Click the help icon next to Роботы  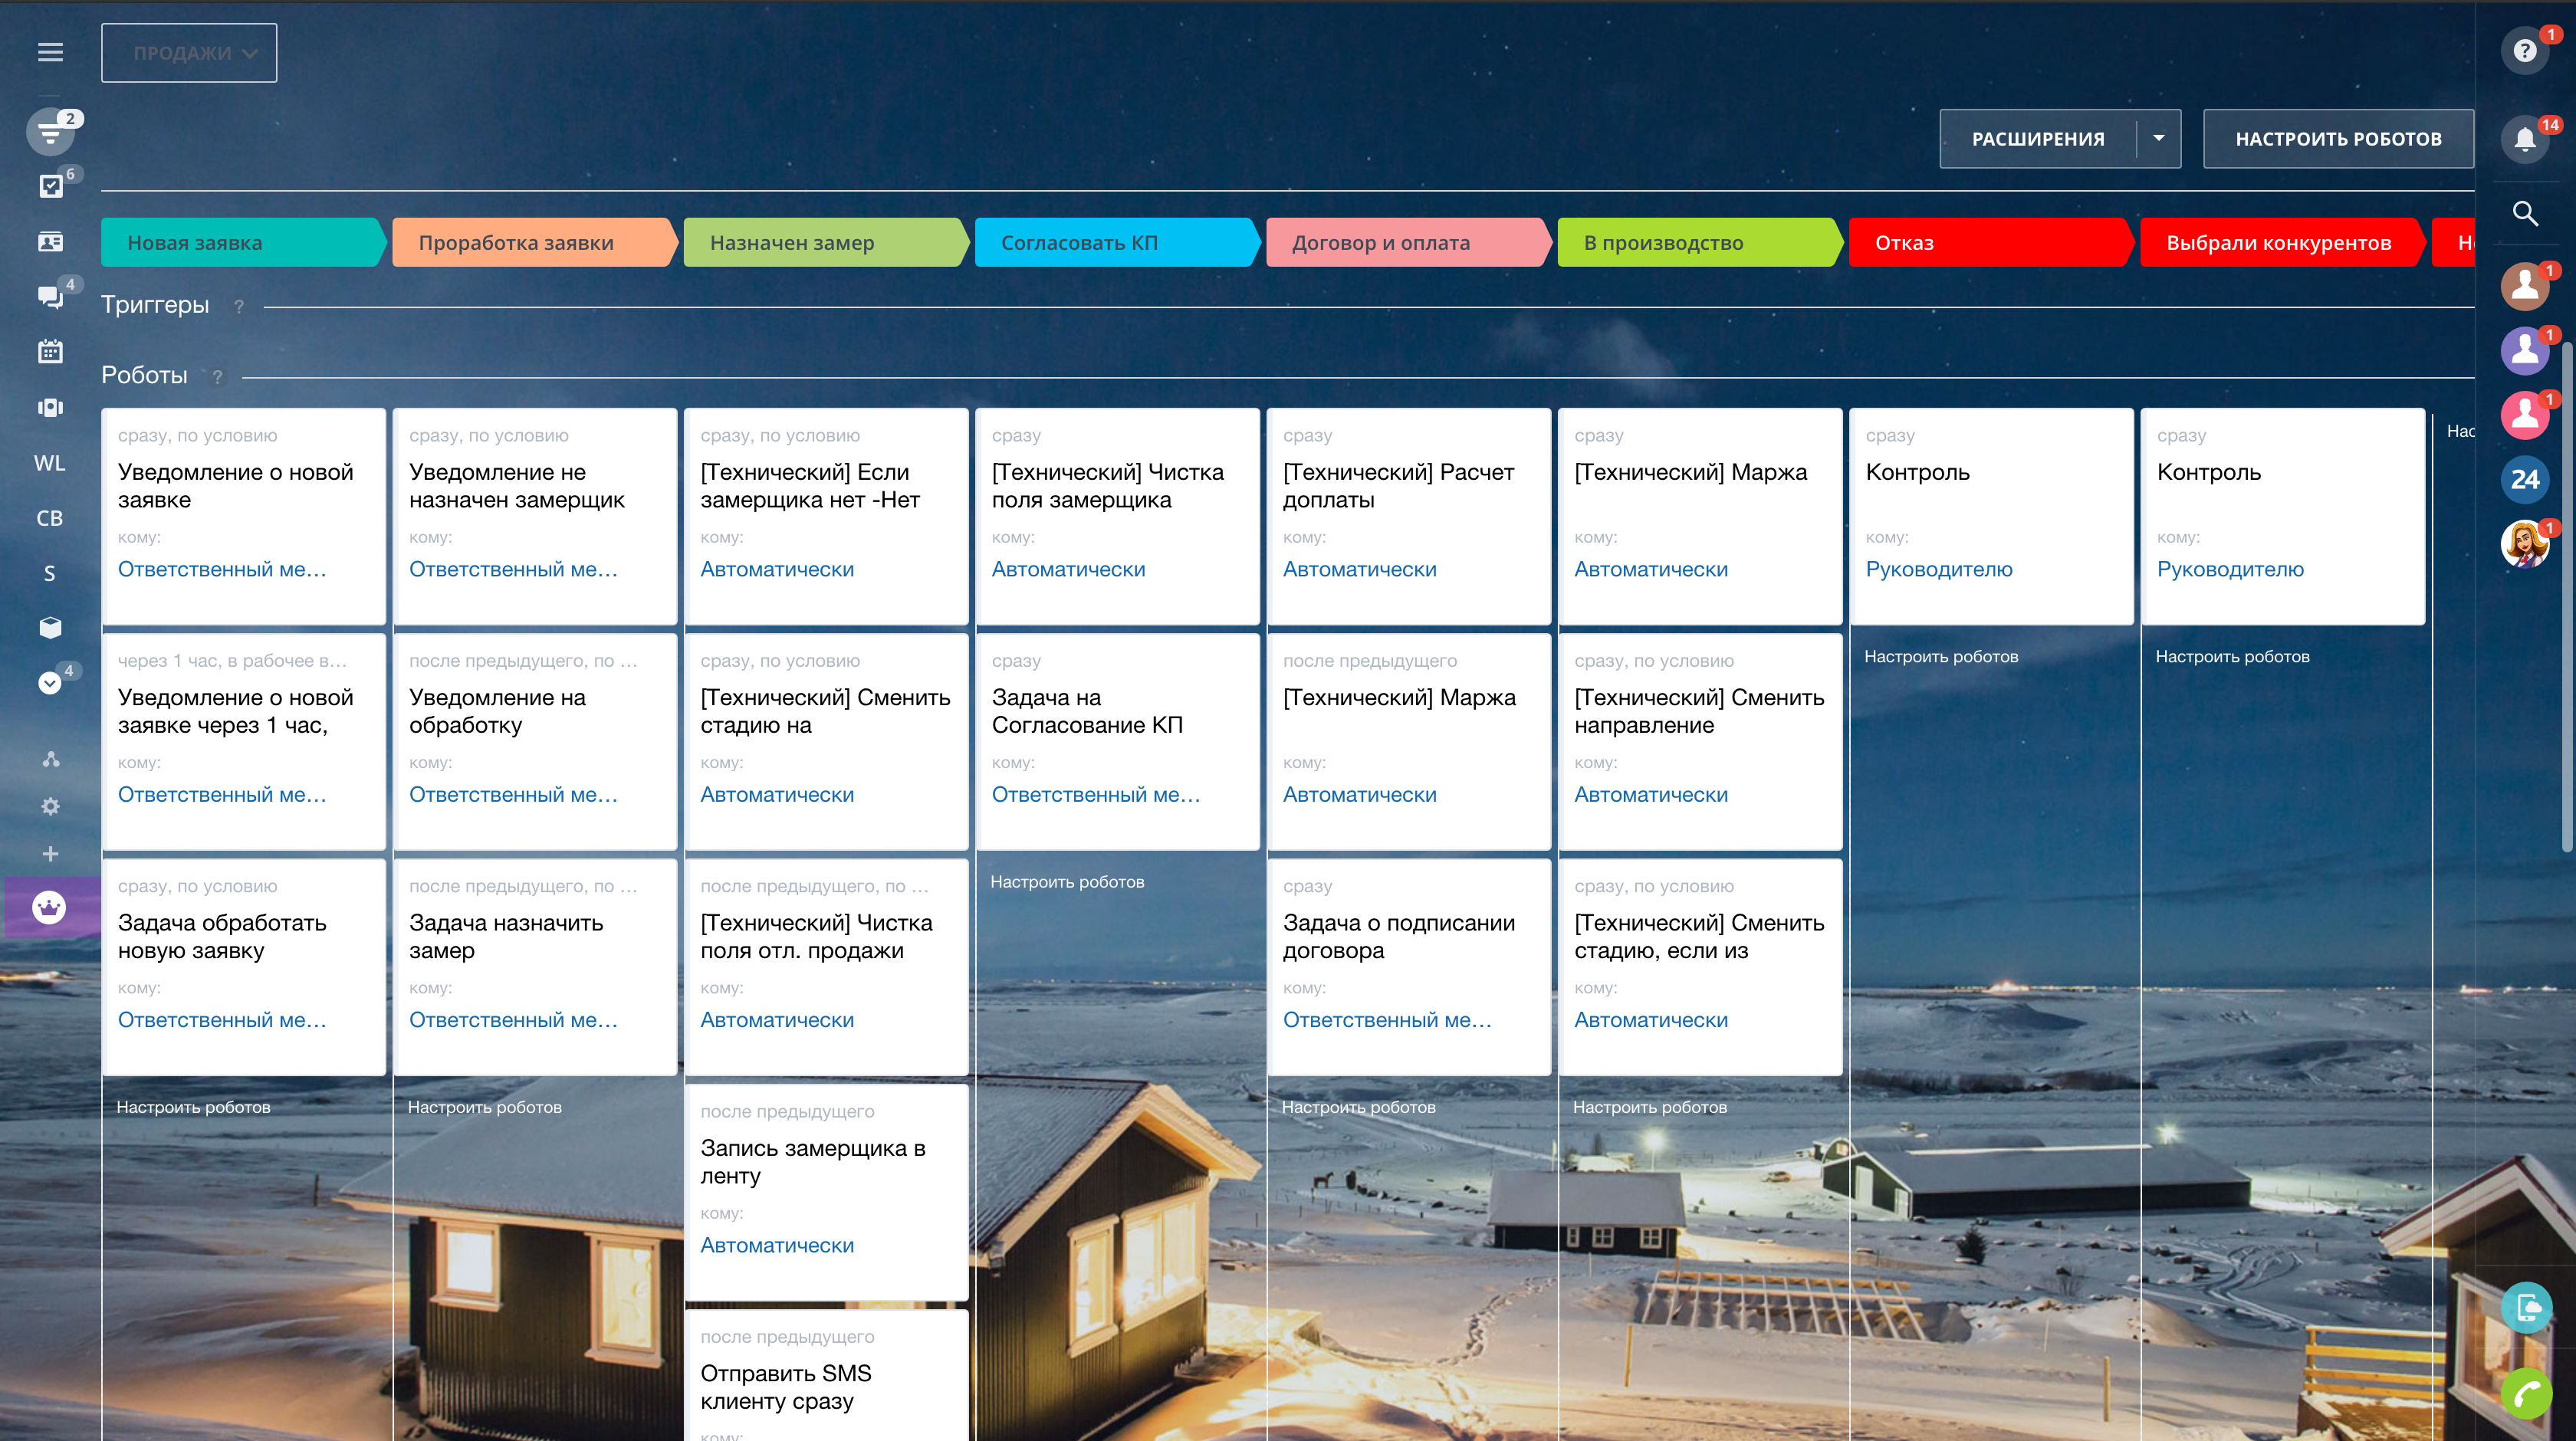pyautogui.click(x=217, y=377)
